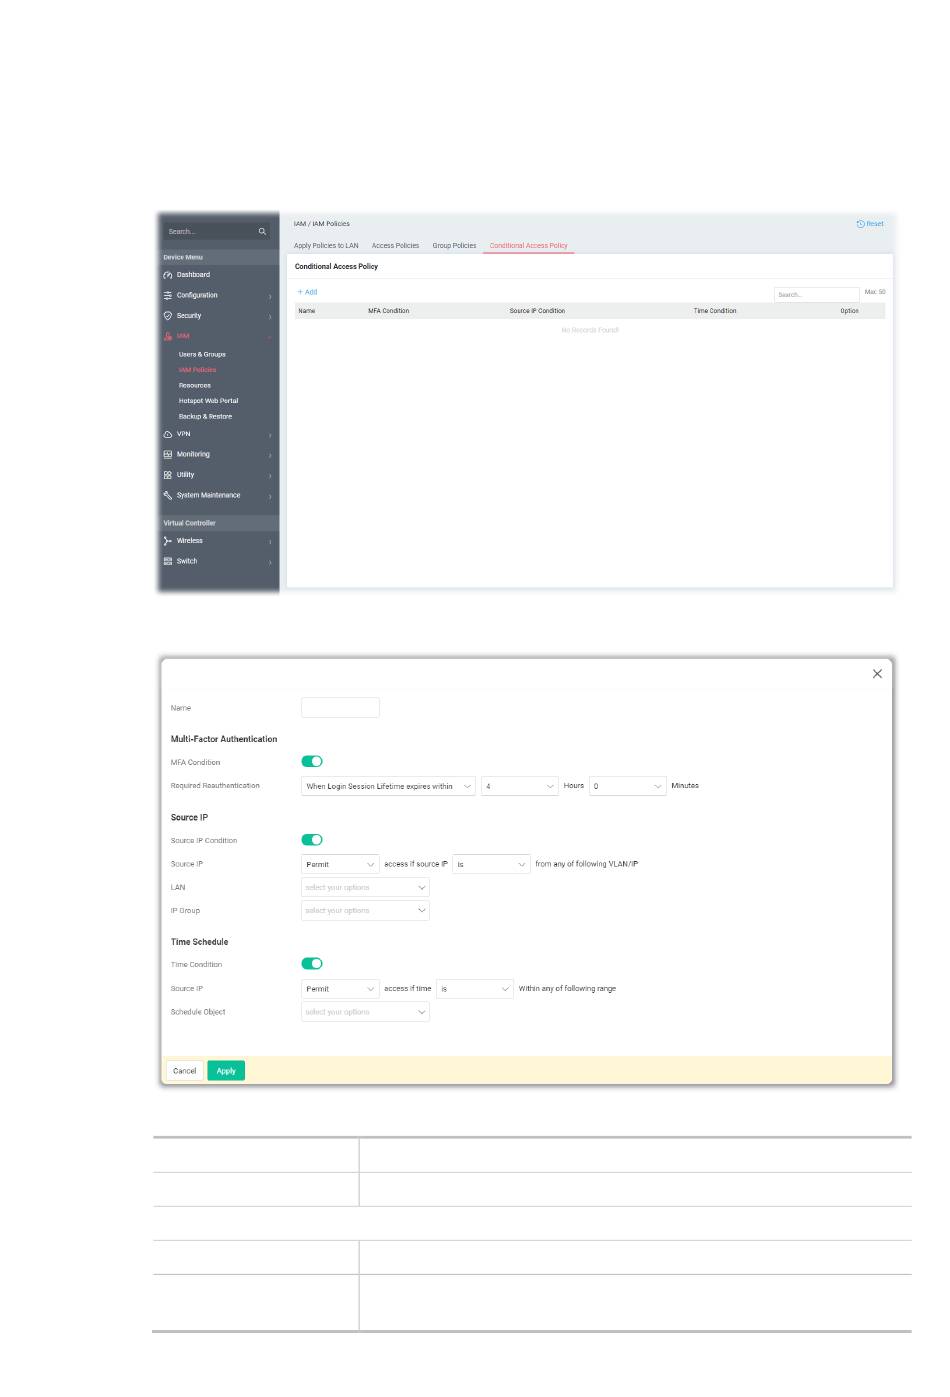
Task: Click the search magnifier icon in sidebar
Action: 262,231
